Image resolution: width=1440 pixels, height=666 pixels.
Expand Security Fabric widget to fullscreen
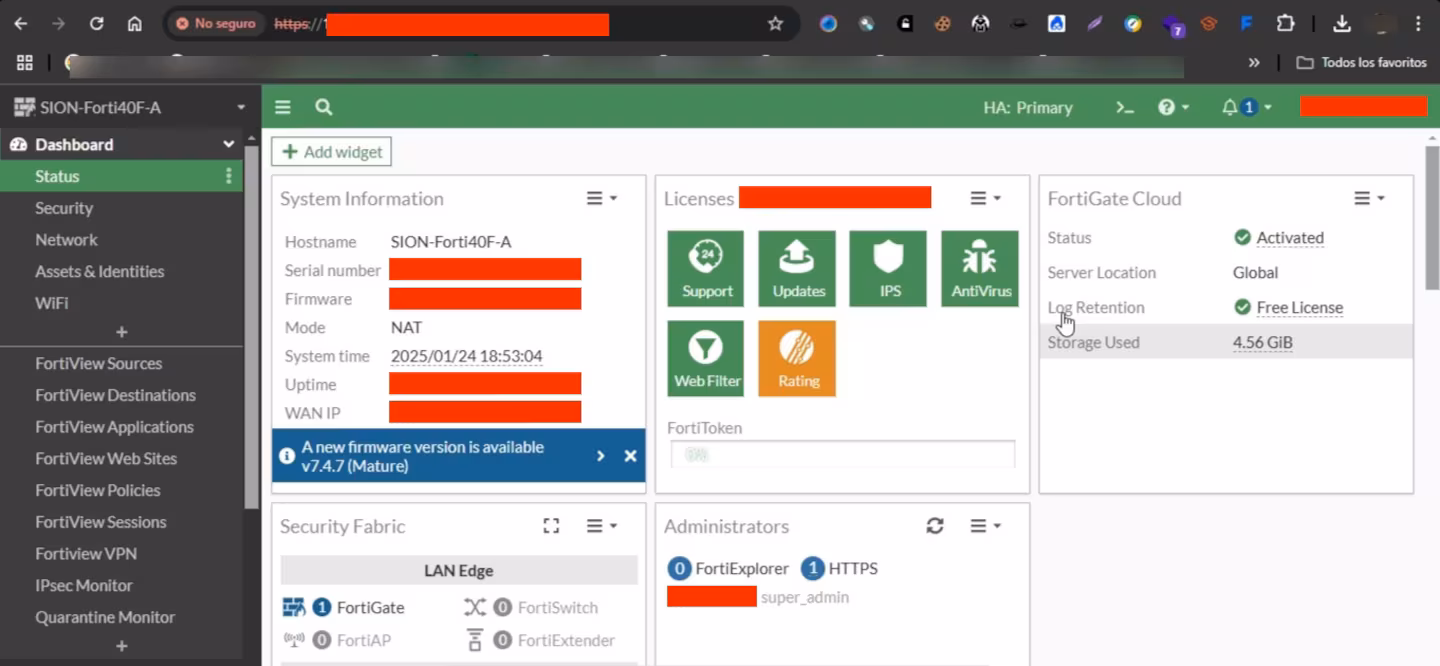pyautogui.click(x=551, y=526)
